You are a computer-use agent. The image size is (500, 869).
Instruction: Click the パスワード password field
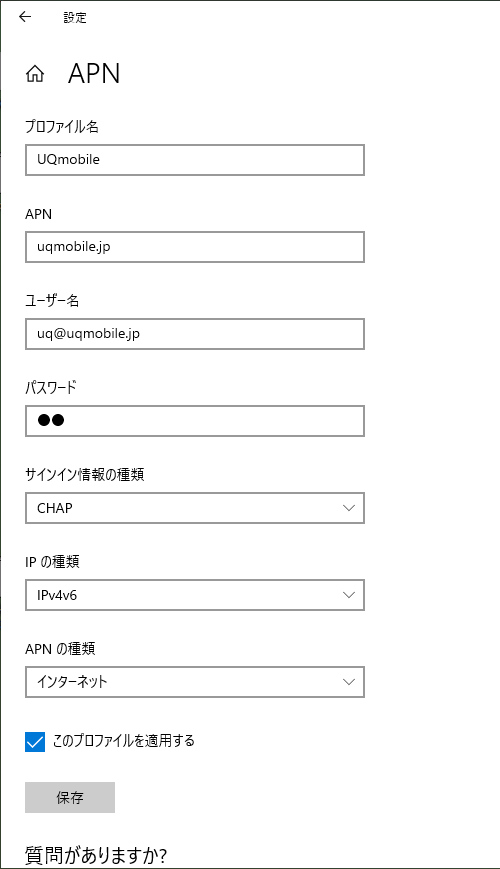coord(195,421)
